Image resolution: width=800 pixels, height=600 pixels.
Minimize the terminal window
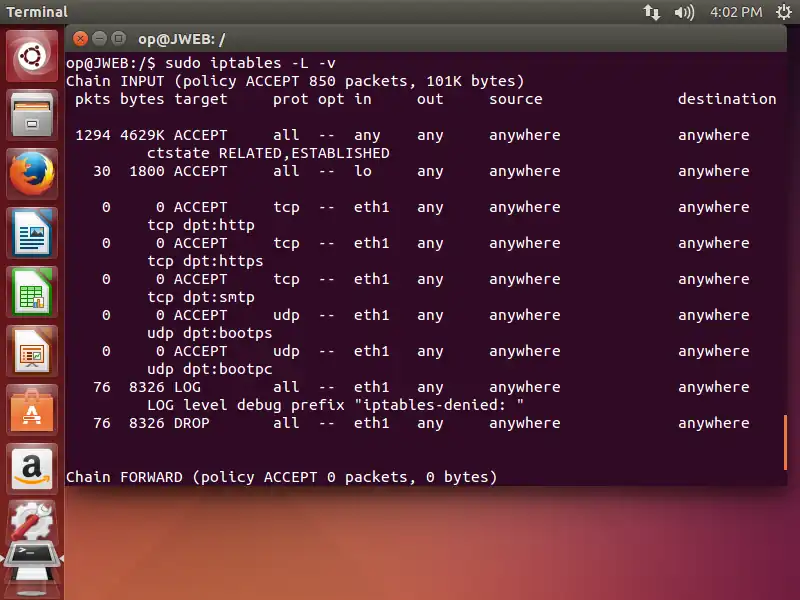[98, 39]
